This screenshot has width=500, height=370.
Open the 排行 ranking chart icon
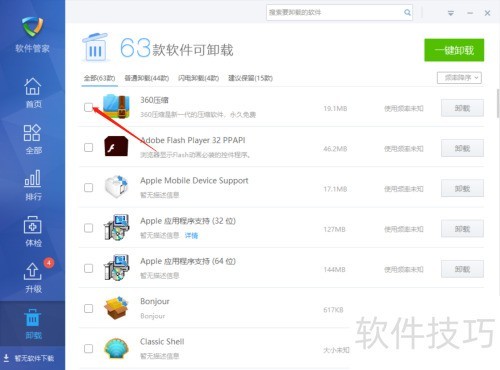[32, 185]
